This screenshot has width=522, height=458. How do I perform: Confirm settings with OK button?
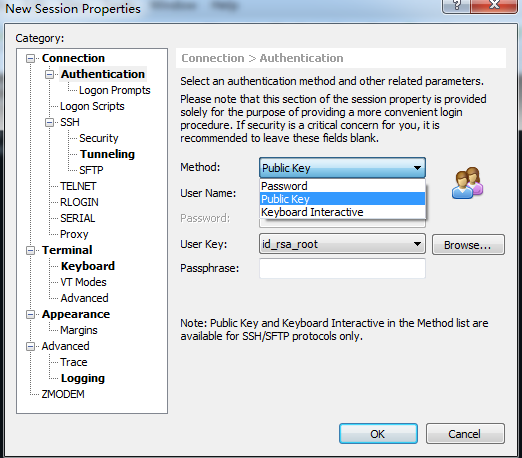378,434
